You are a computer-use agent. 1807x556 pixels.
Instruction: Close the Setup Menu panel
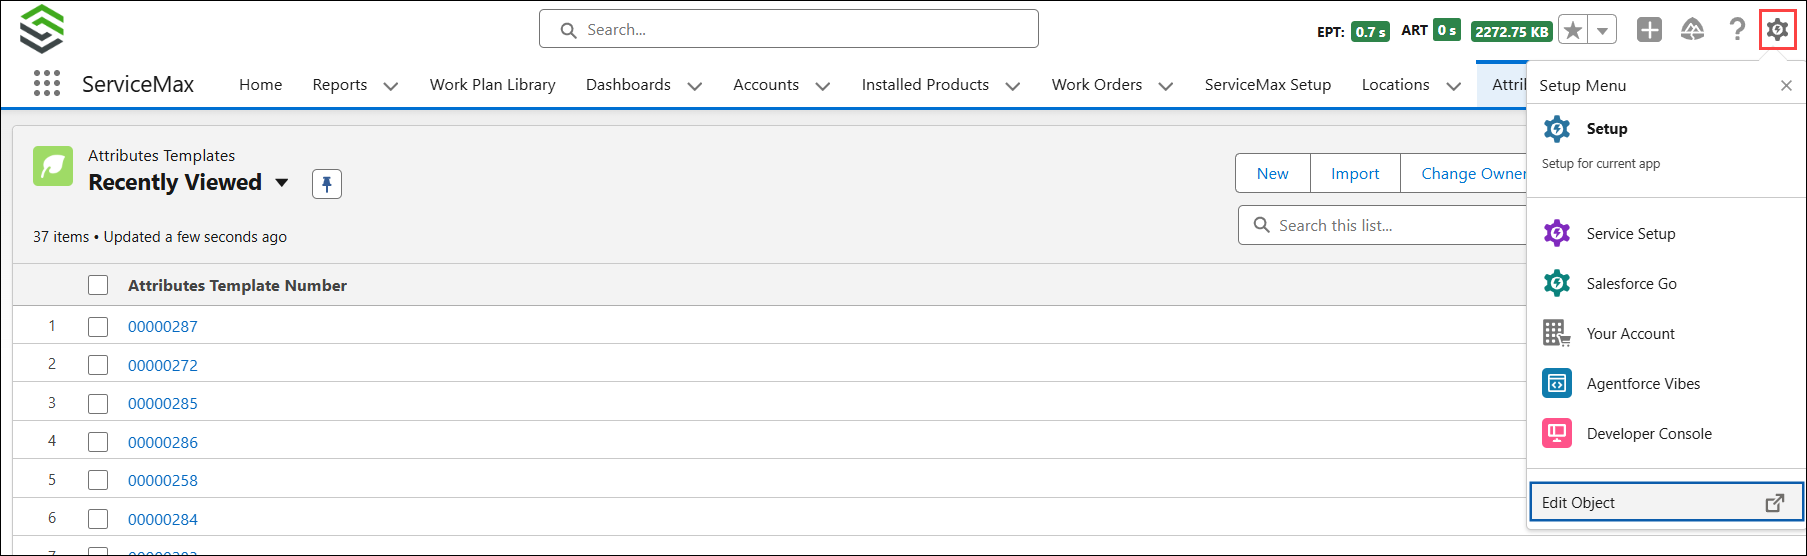[1786, 86]
